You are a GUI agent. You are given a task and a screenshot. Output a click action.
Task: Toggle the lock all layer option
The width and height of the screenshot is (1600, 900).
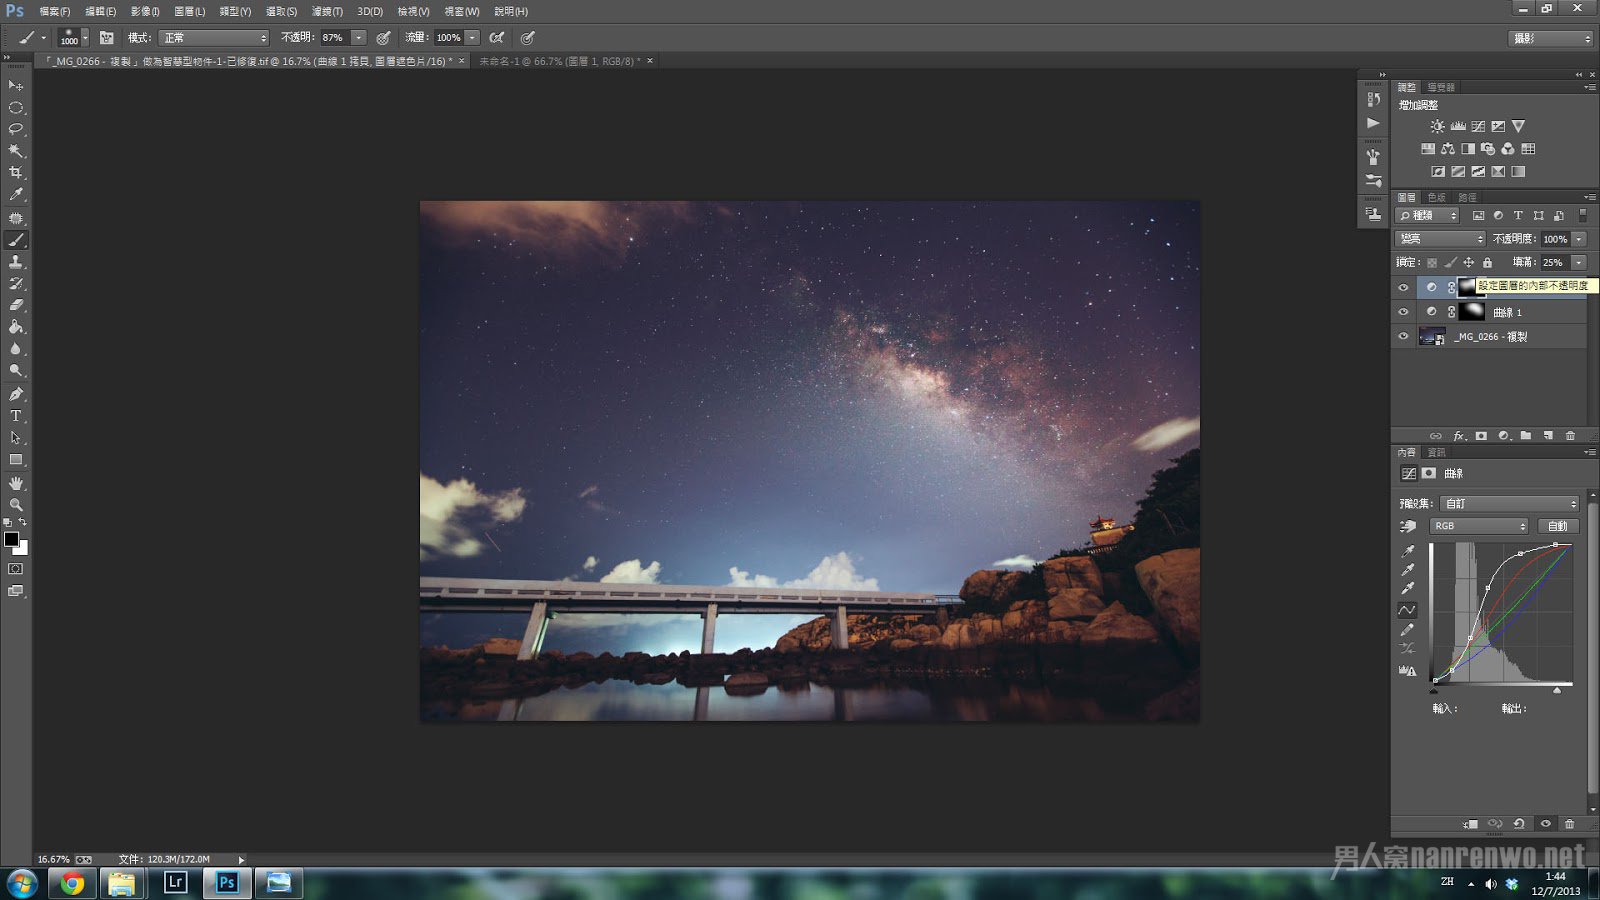click(x=1487, y=263)
